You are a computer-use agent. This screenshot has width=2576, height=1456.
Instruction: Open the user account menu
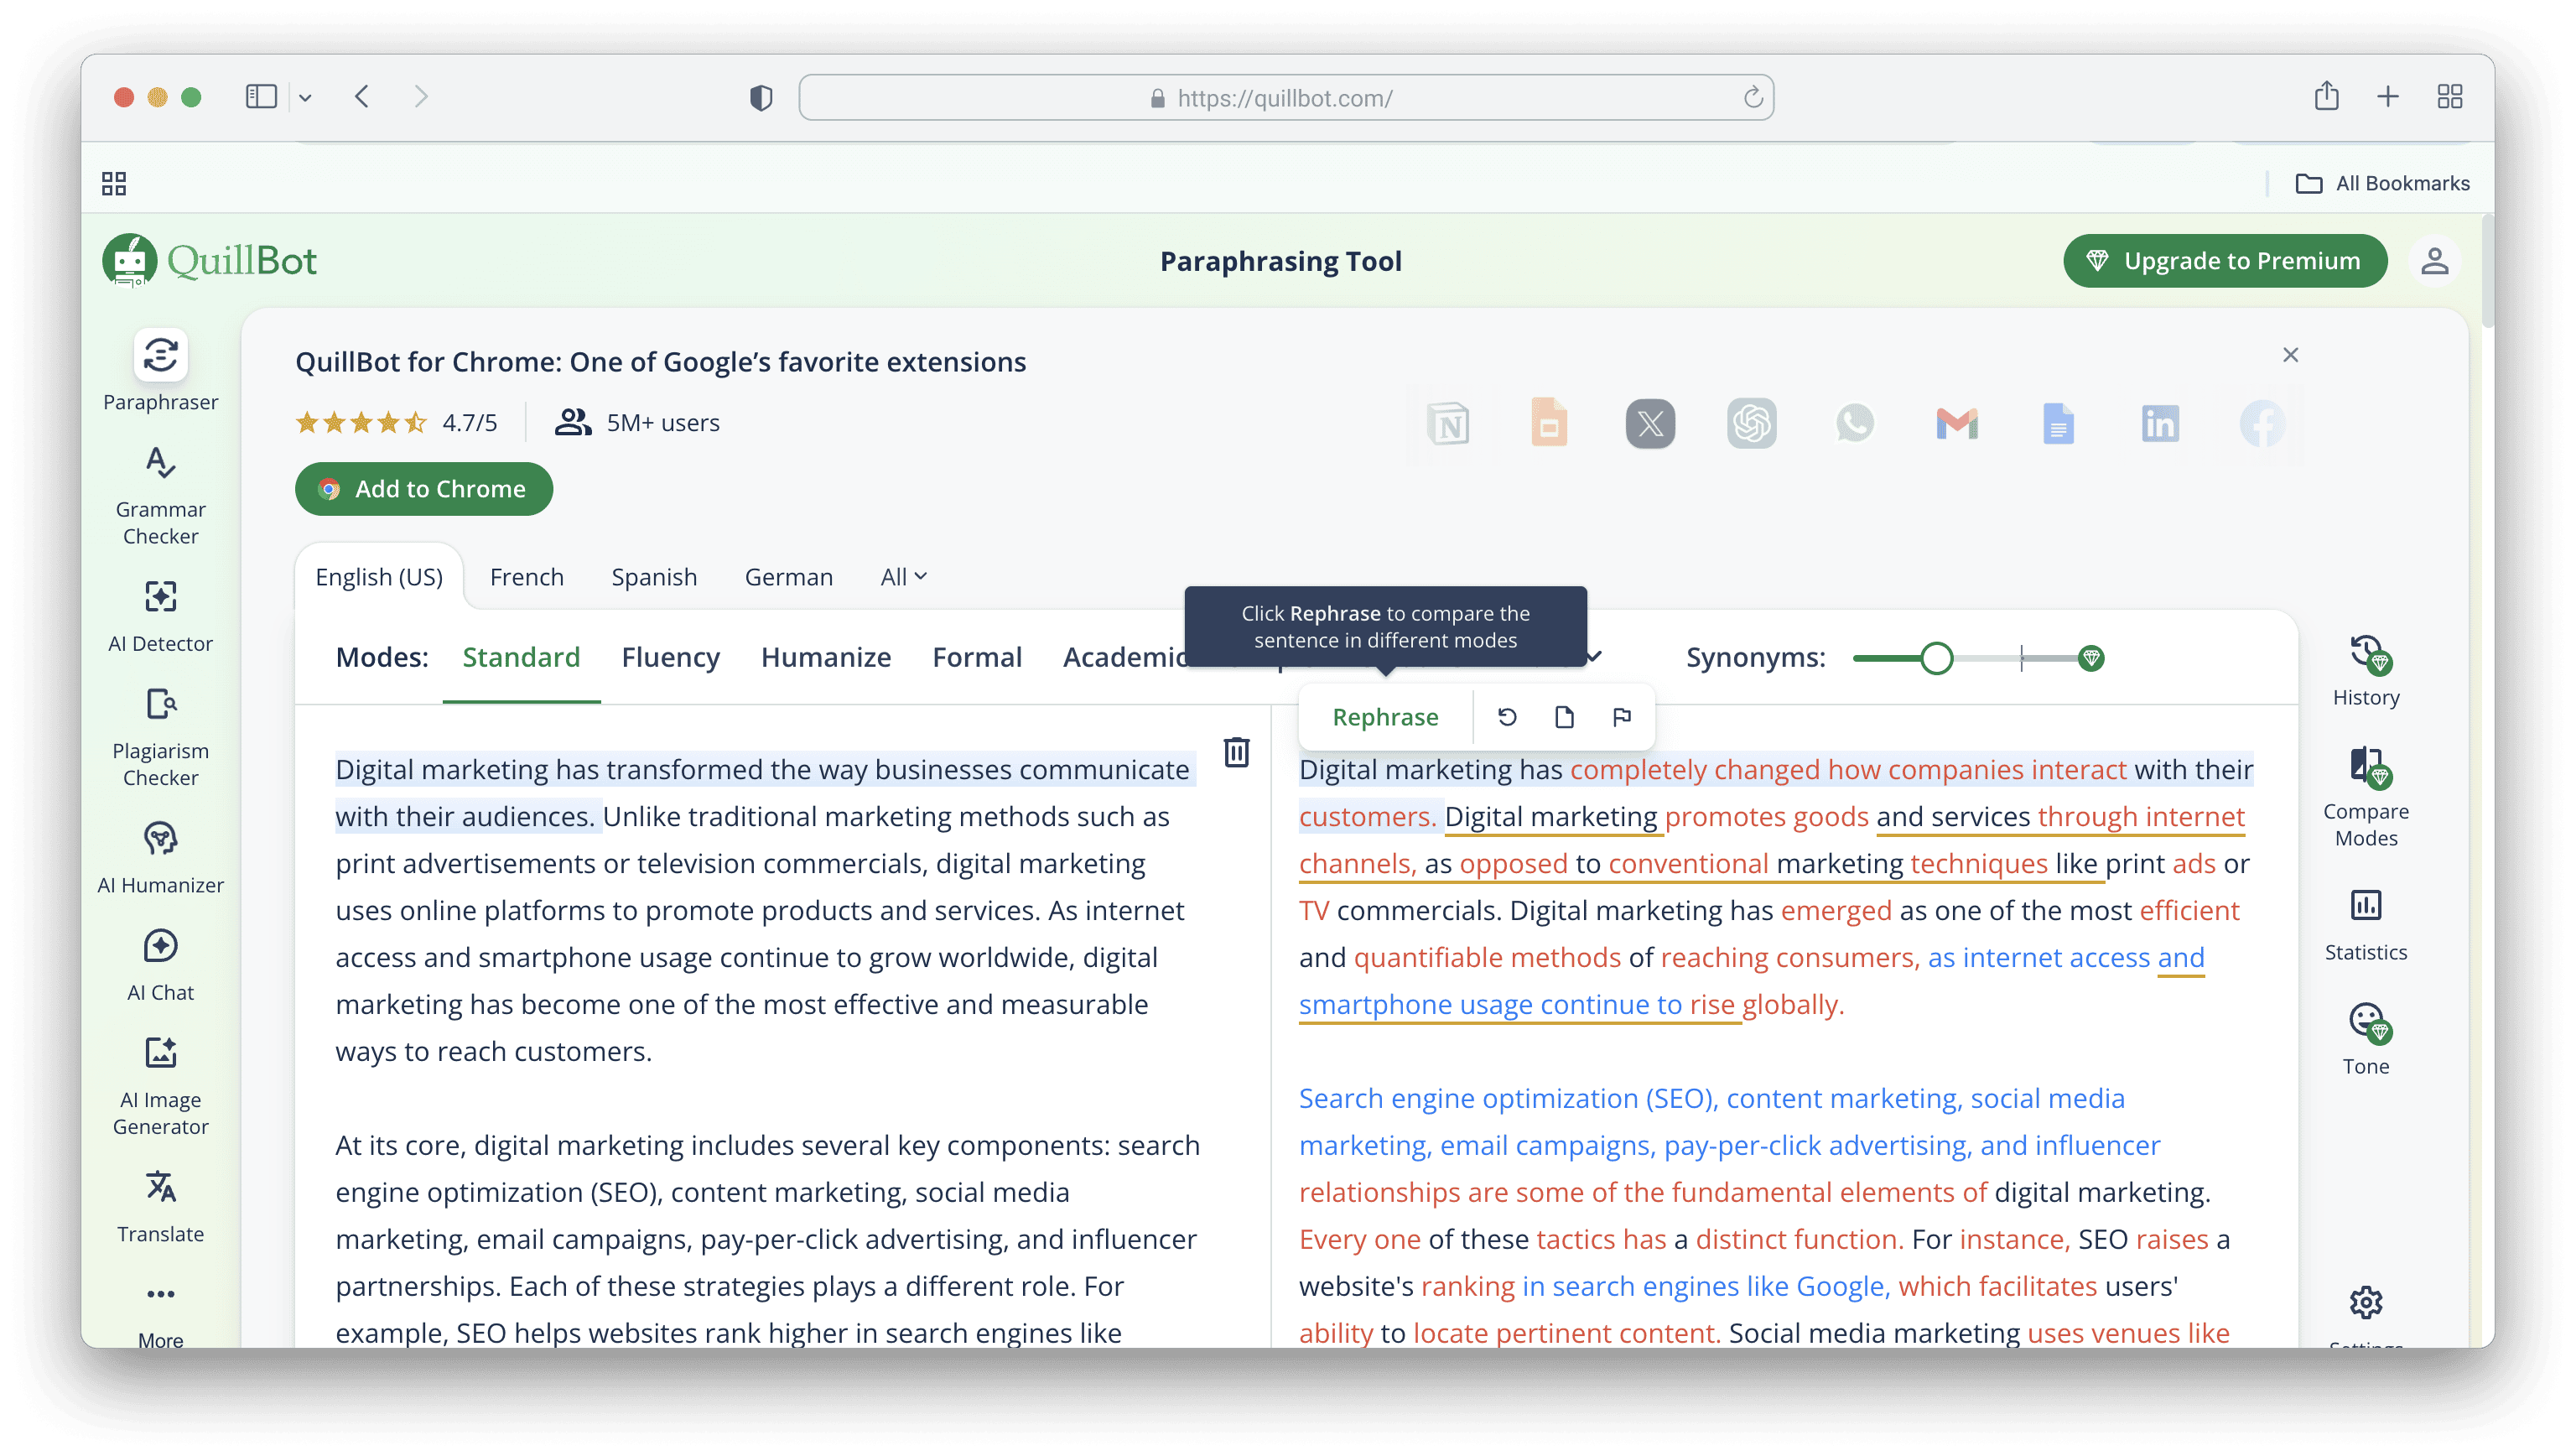[2434, 261]
